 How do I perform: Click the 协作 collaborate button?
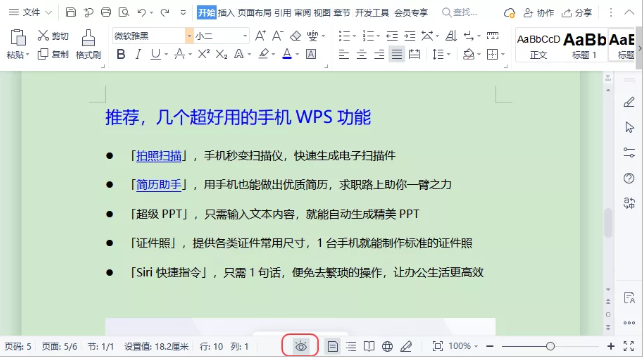tap(539, 13)
